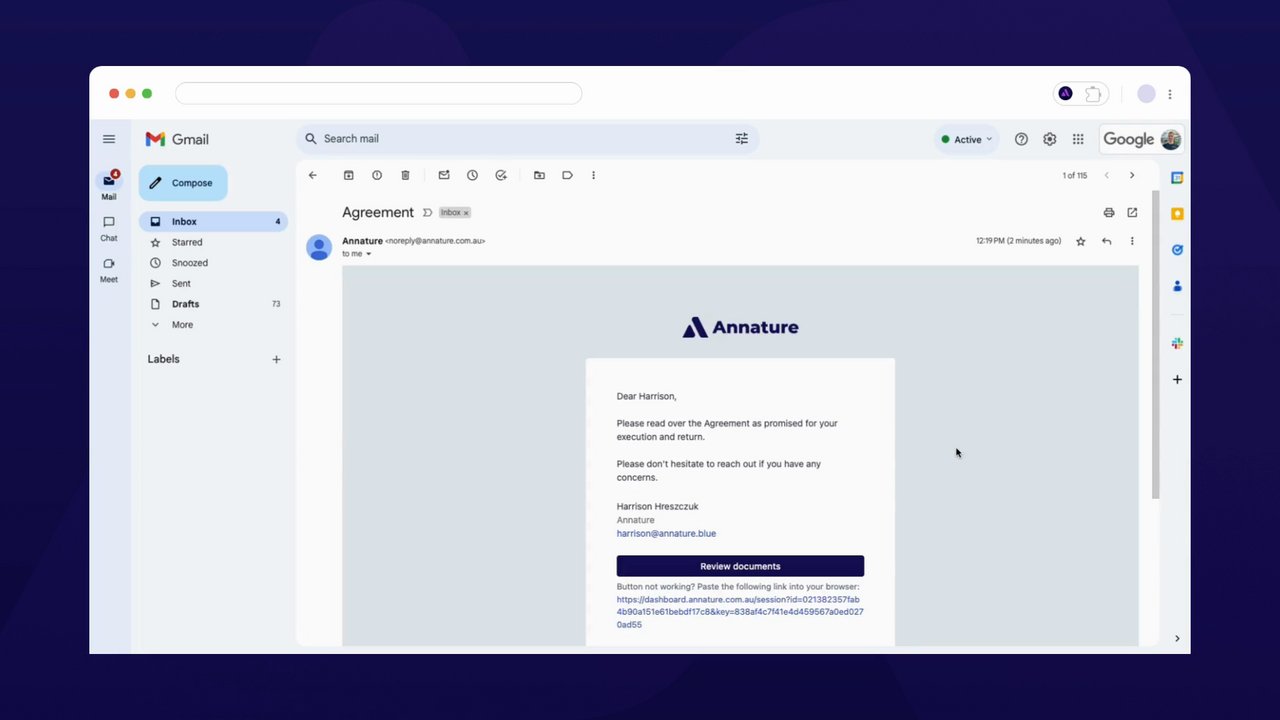Open the Mail section in left rail
Image resolution: width=1280 pixels, height=720 pixels.
109,184
